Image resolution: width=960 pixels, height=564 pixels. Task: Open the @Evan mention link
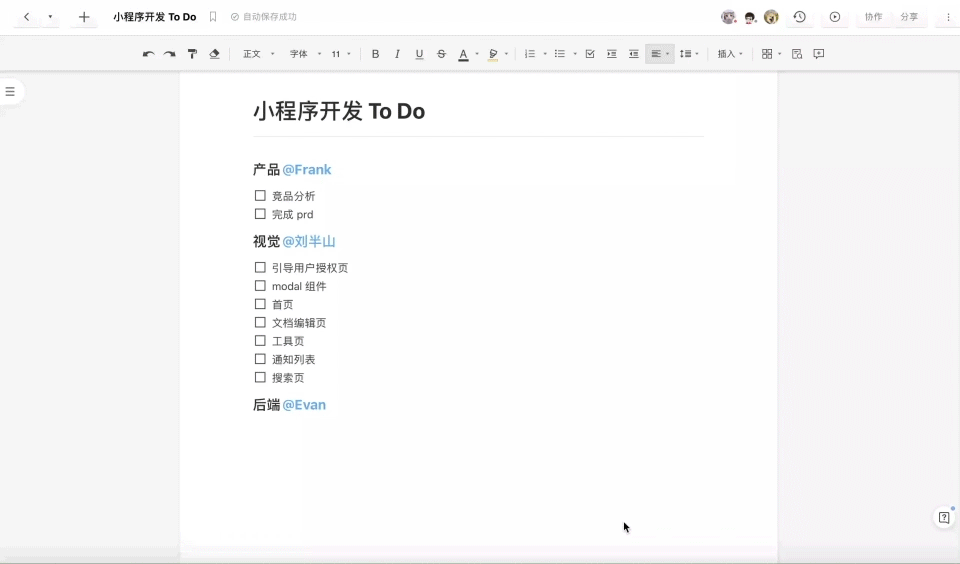coord(304,405)
